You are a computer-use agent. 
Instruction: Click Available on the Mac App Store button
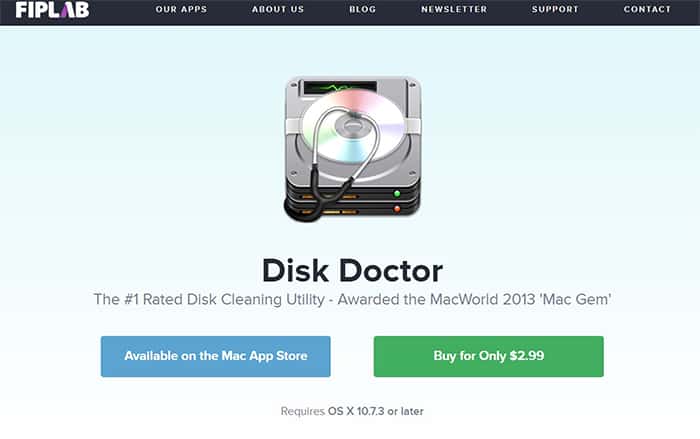click(x=216, y=356)
